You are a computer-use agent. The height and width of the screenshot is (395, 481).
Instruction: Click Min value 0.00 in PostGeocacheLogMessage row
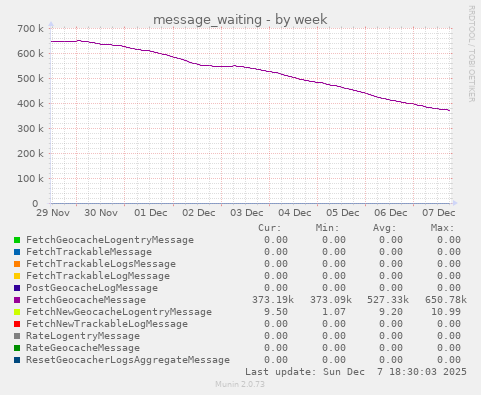point(334,288)
